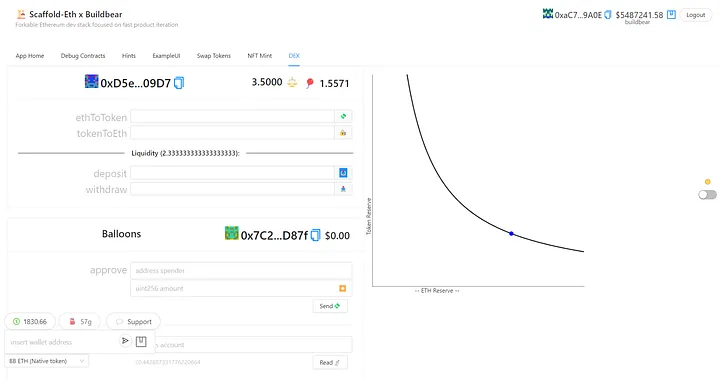The height and width of the screenshot is (380, 720).
Task: Click the uint256 amount multiplier icon
Action: tap(343, 288)
